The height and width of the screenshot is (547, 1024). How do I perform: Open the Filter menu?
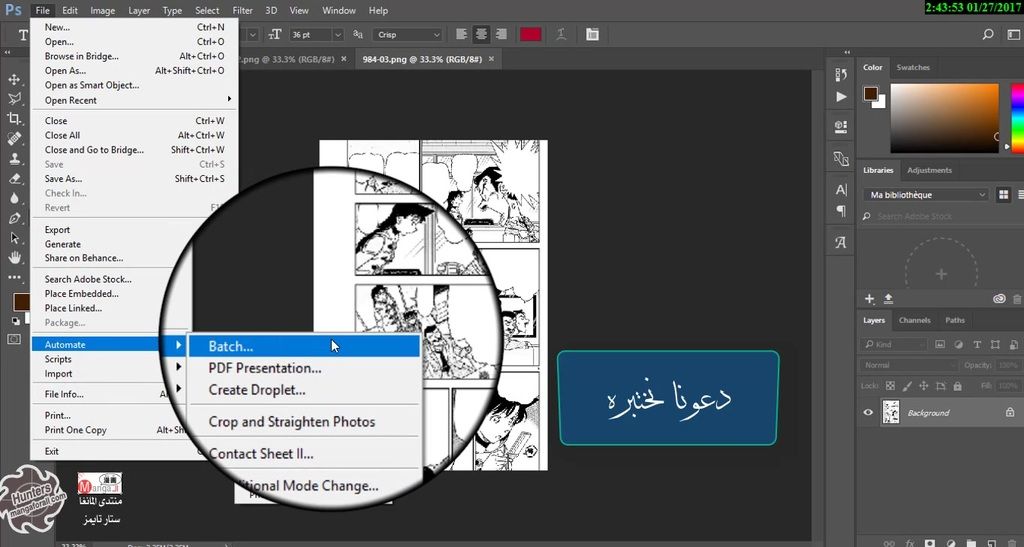point(242,10)
